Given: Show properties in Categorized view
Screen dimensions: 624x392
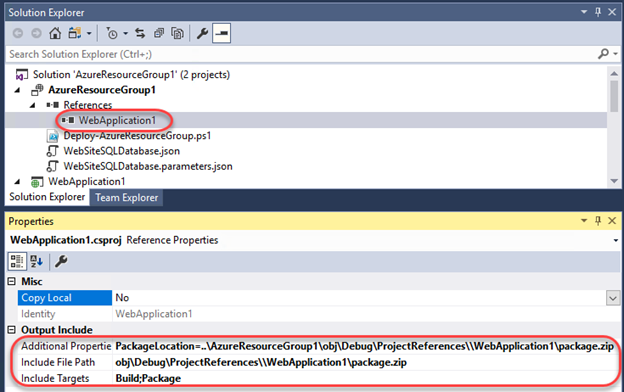Looking at the screenshot, I should (x=17, y=261).
